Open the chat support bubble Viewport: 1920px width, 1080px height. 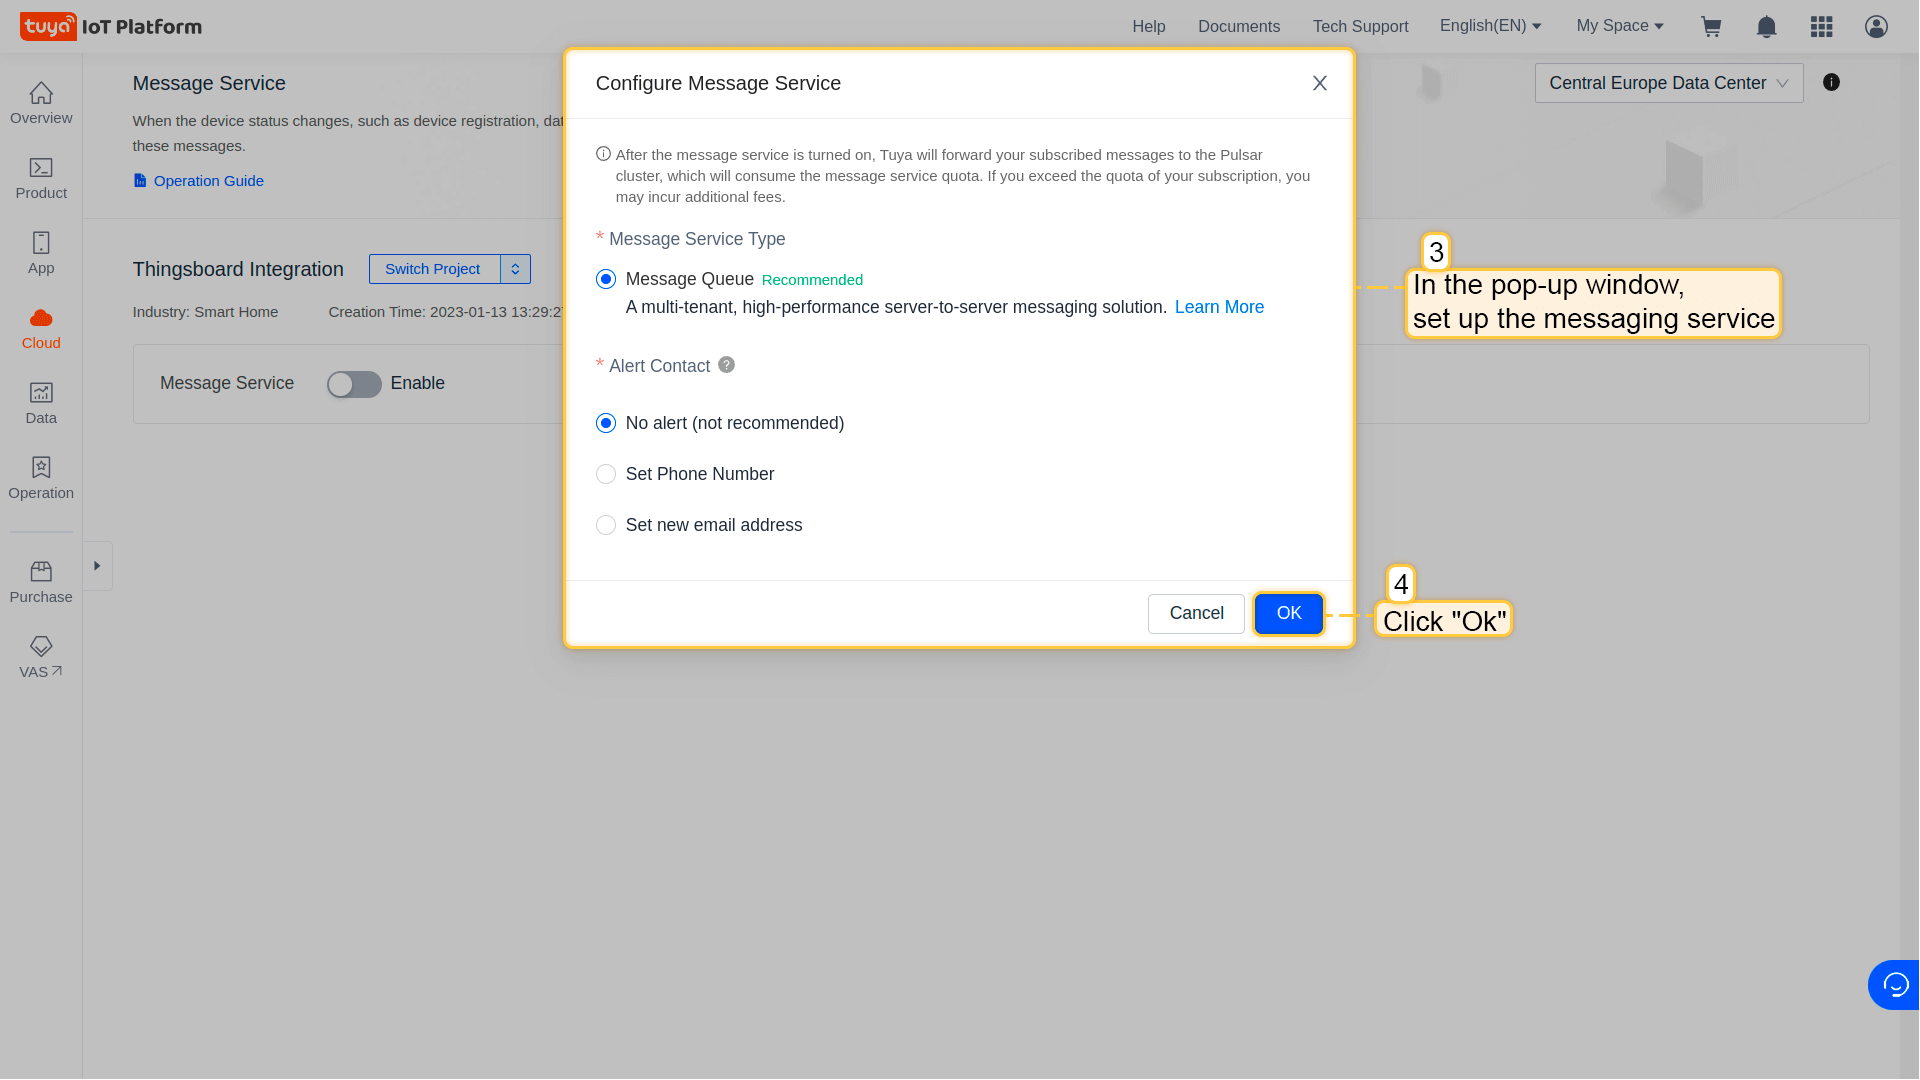[1895, 985]
